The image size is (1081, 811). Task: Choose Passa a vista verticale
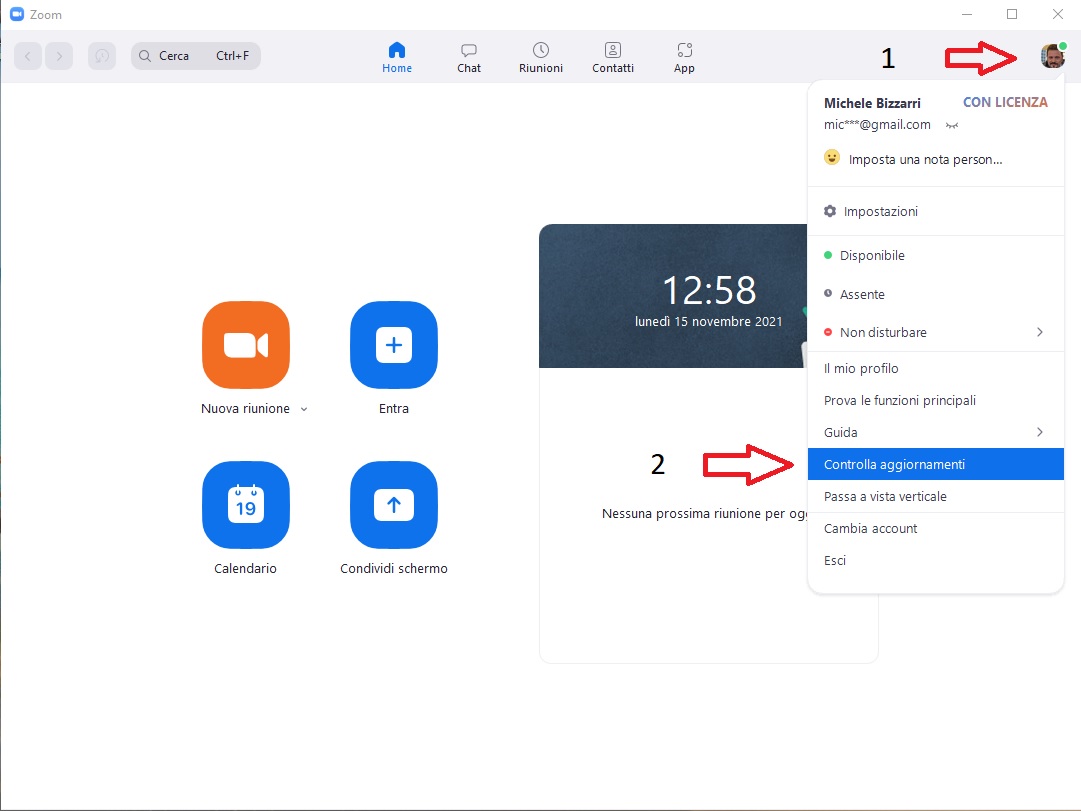[x=936, y=497]
